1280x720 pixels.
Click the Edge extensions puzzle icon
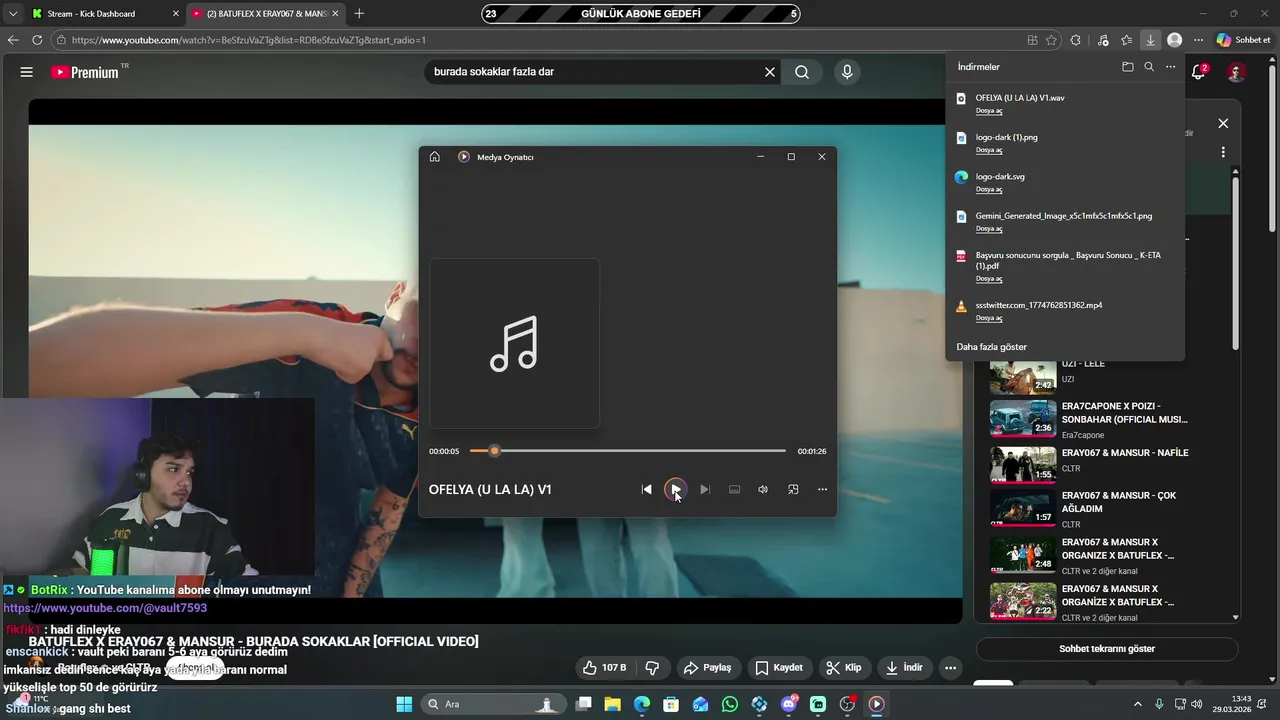tap(1076, 40)
